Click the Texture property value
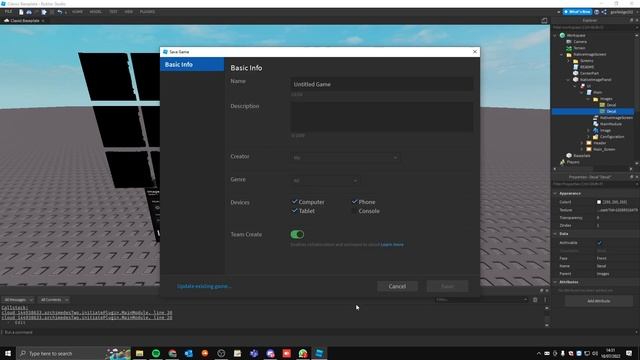640x360 pixels. pyautogui.click(x=617, y=210)
